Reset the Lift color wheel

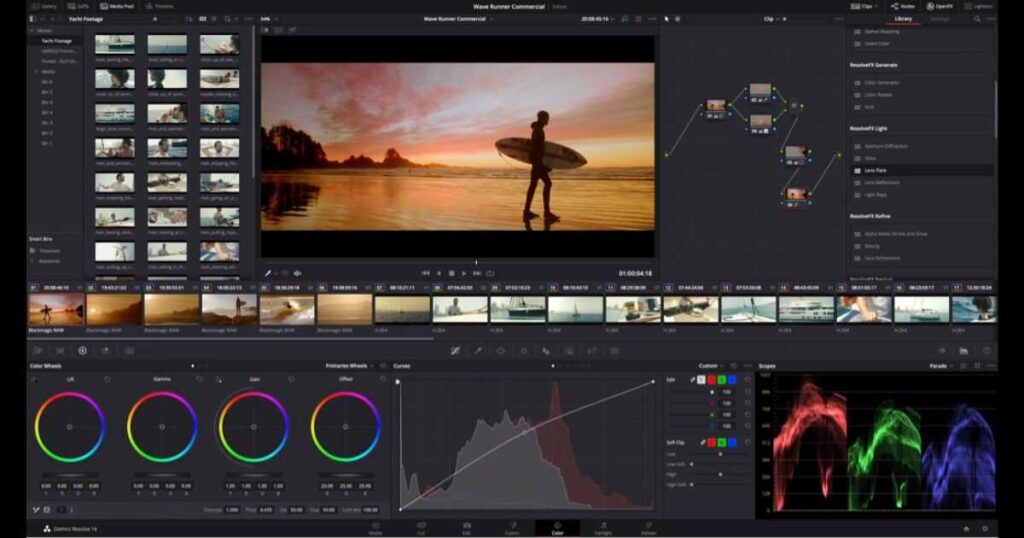107,379
